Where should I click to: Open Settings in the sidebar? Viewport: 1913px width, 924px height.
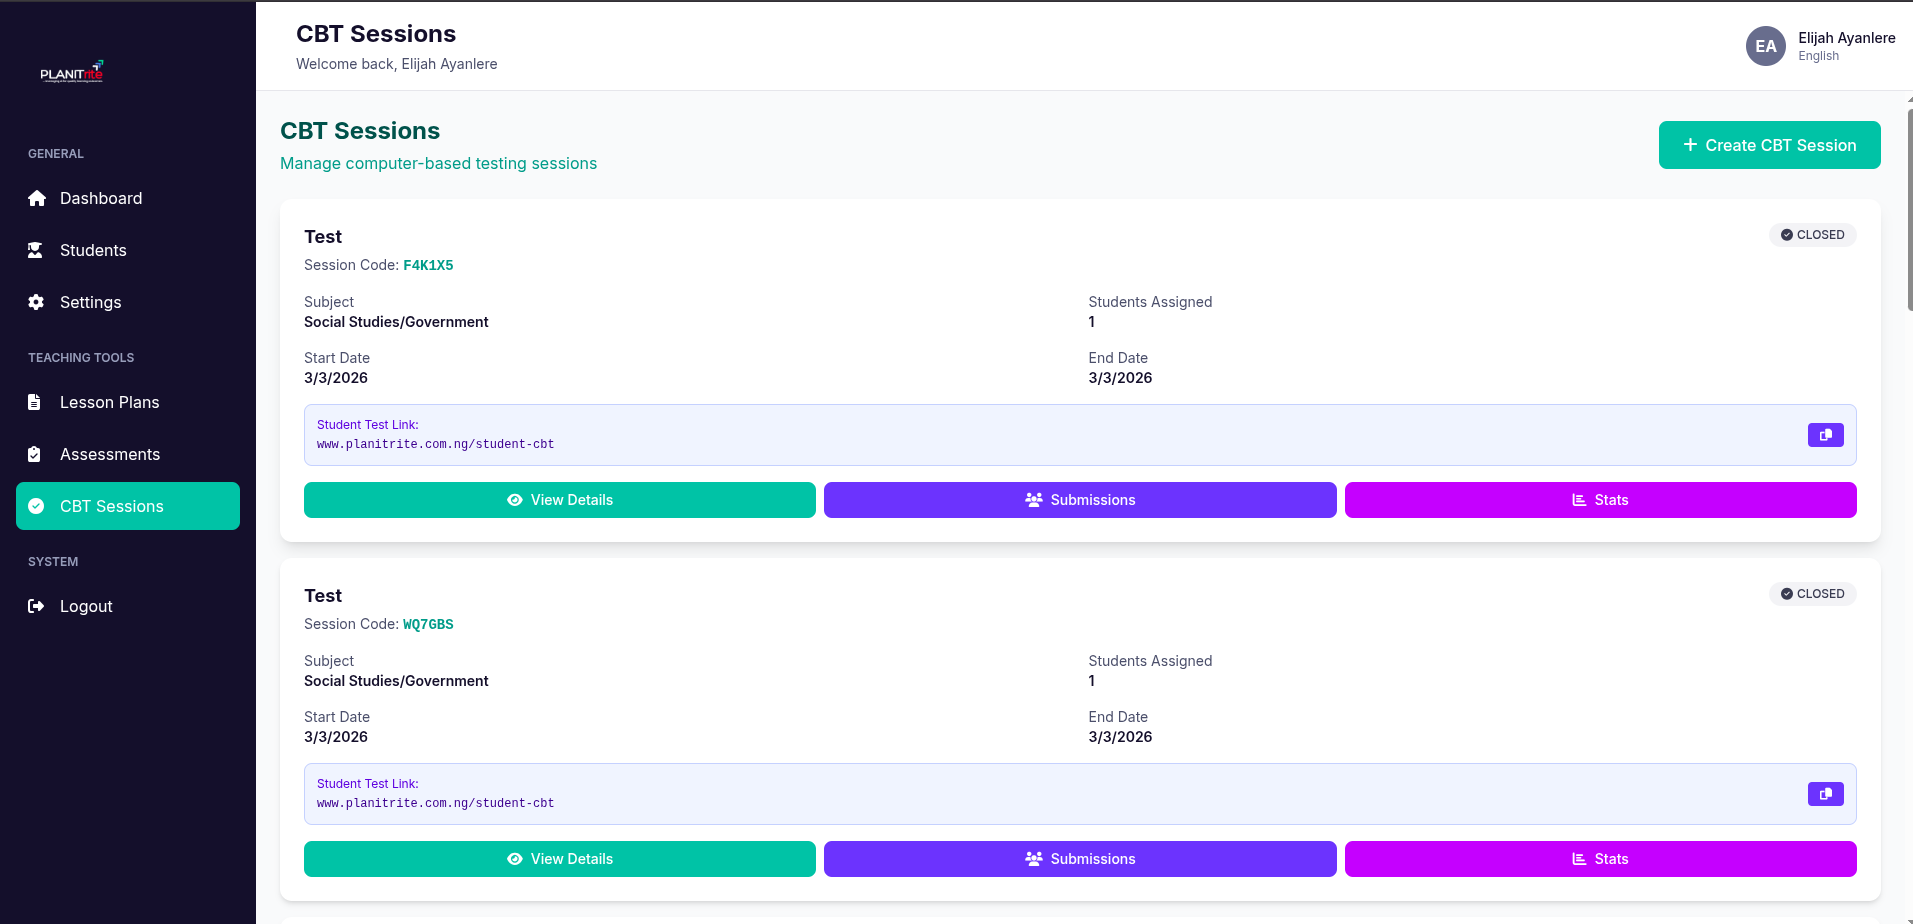[x=90, y=302]
